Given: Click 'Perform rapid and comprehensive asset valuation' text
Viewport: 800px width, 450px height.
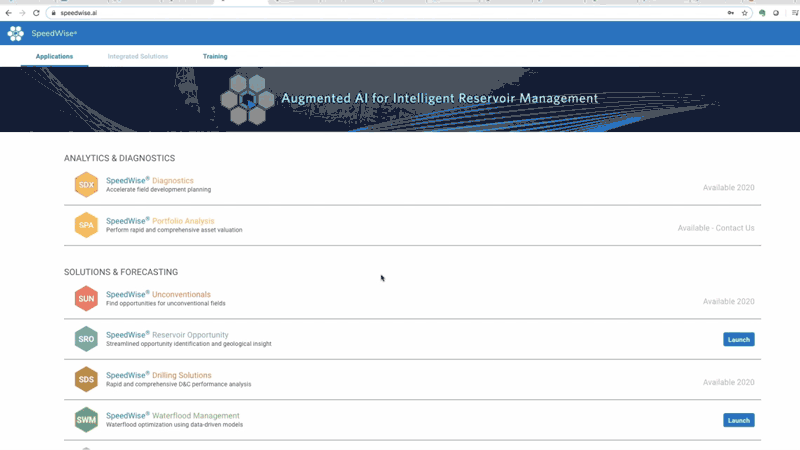Looking at the screenshot, I should (x=174, y=230).
